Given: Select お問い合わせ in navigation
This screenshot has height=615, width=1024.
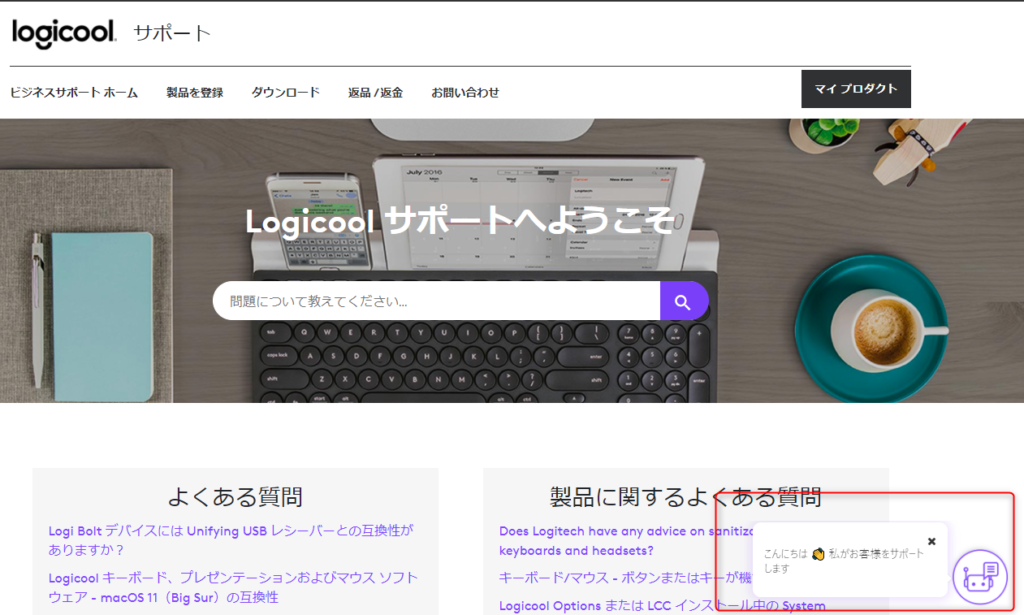Looking at the screenshot, I should [465, 93].
